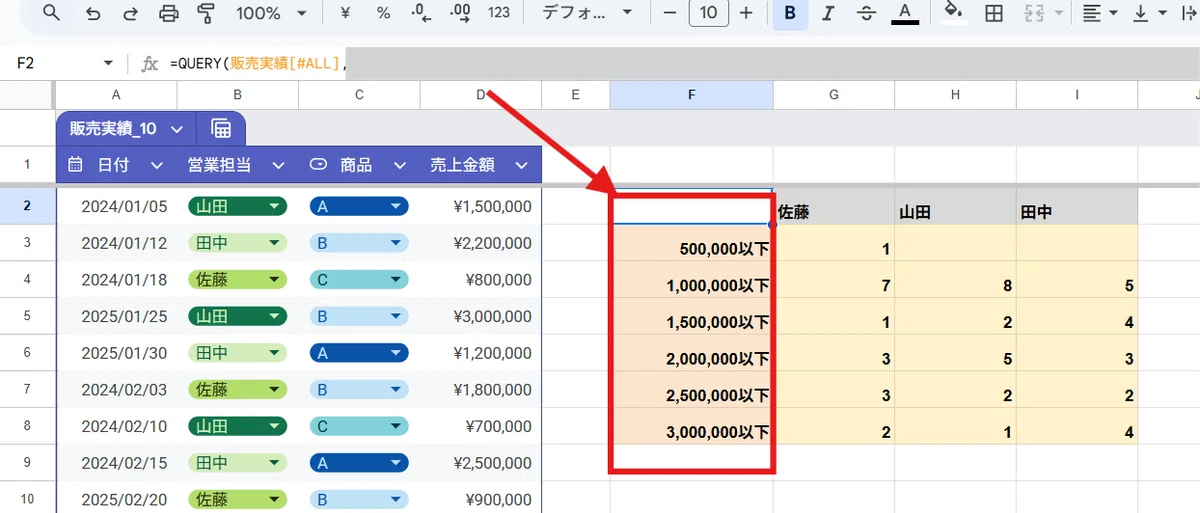Open the 営業担当 column header dropdown
Image resolution: width=1200 pixels, height=513 pixels.
point(278,165)
